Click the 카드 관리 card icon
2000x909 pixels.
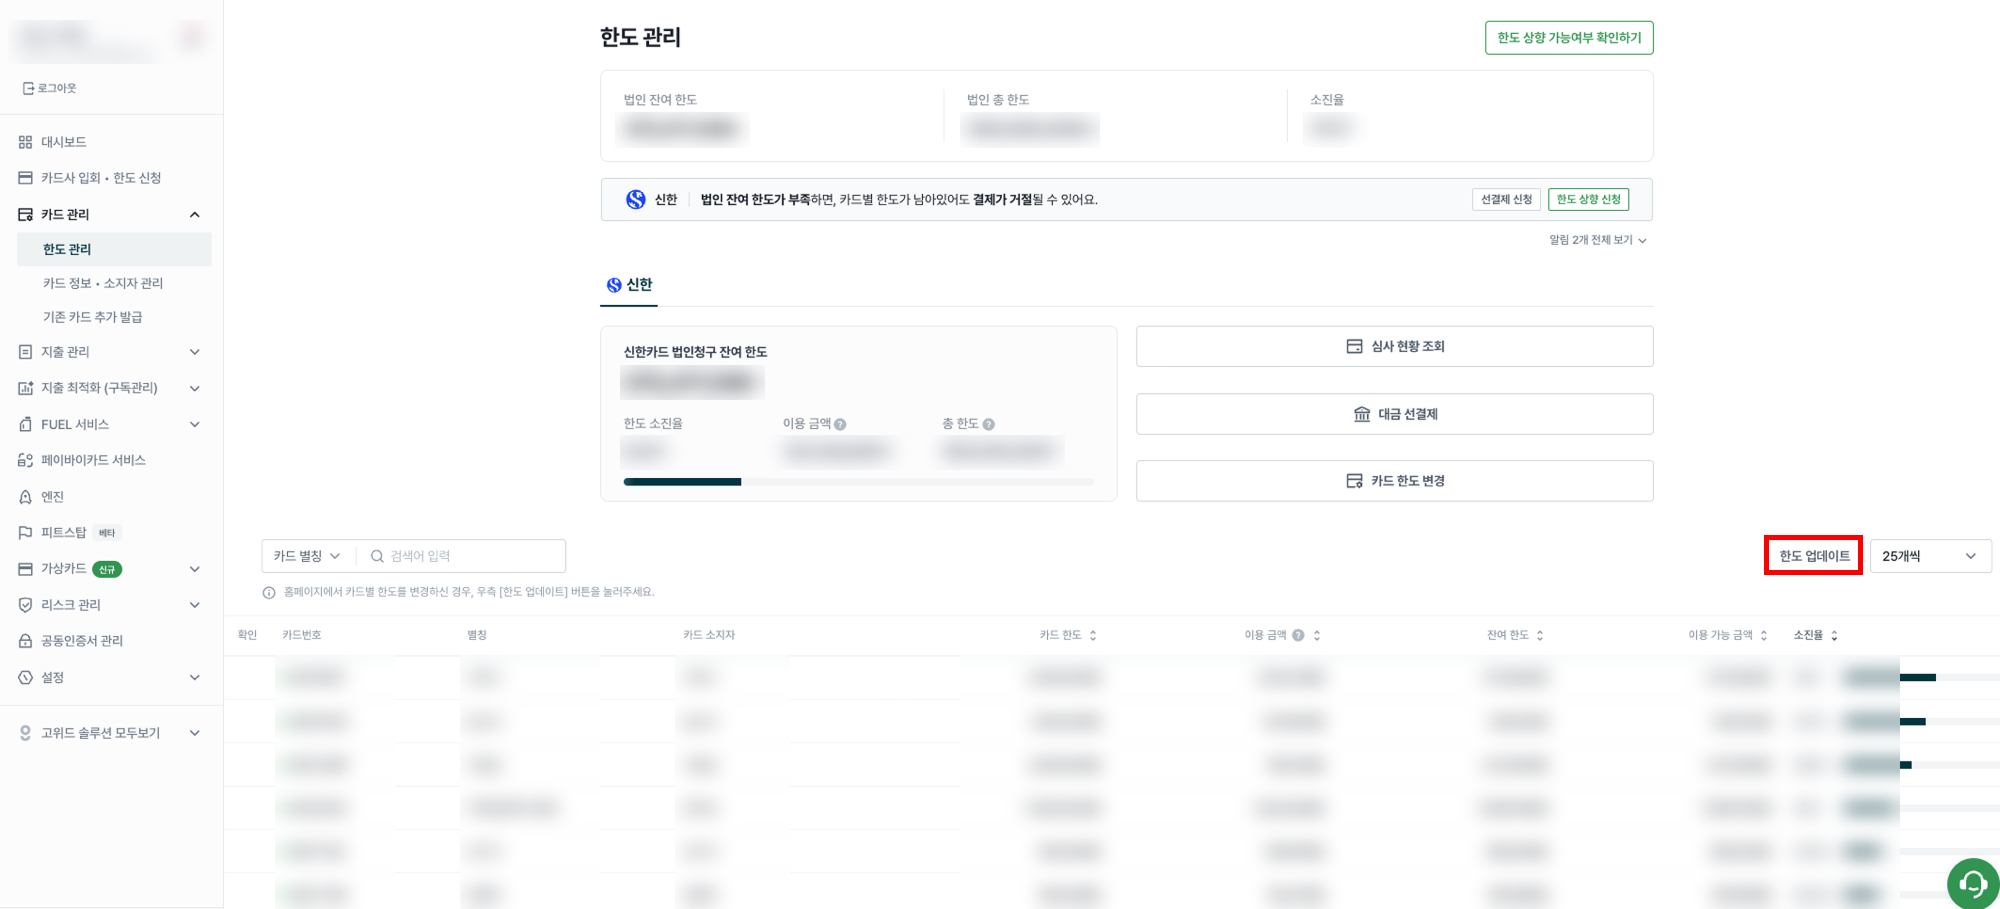coord(26,215)
